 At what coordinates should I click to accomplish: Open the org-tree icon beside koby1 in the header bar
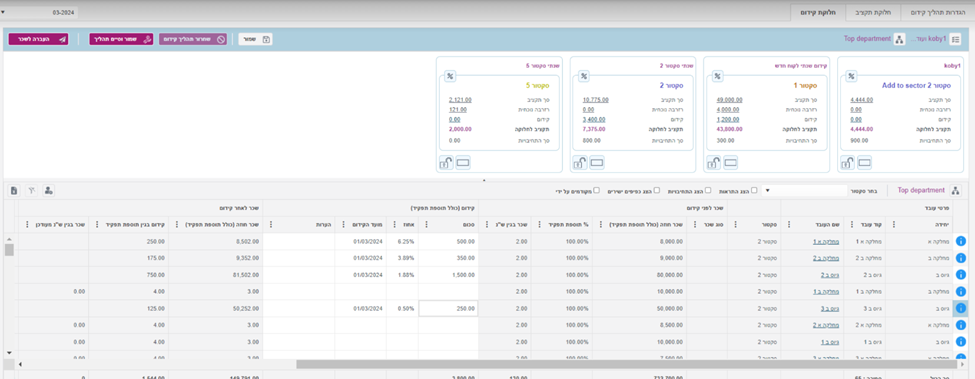[x=899, y=39]
